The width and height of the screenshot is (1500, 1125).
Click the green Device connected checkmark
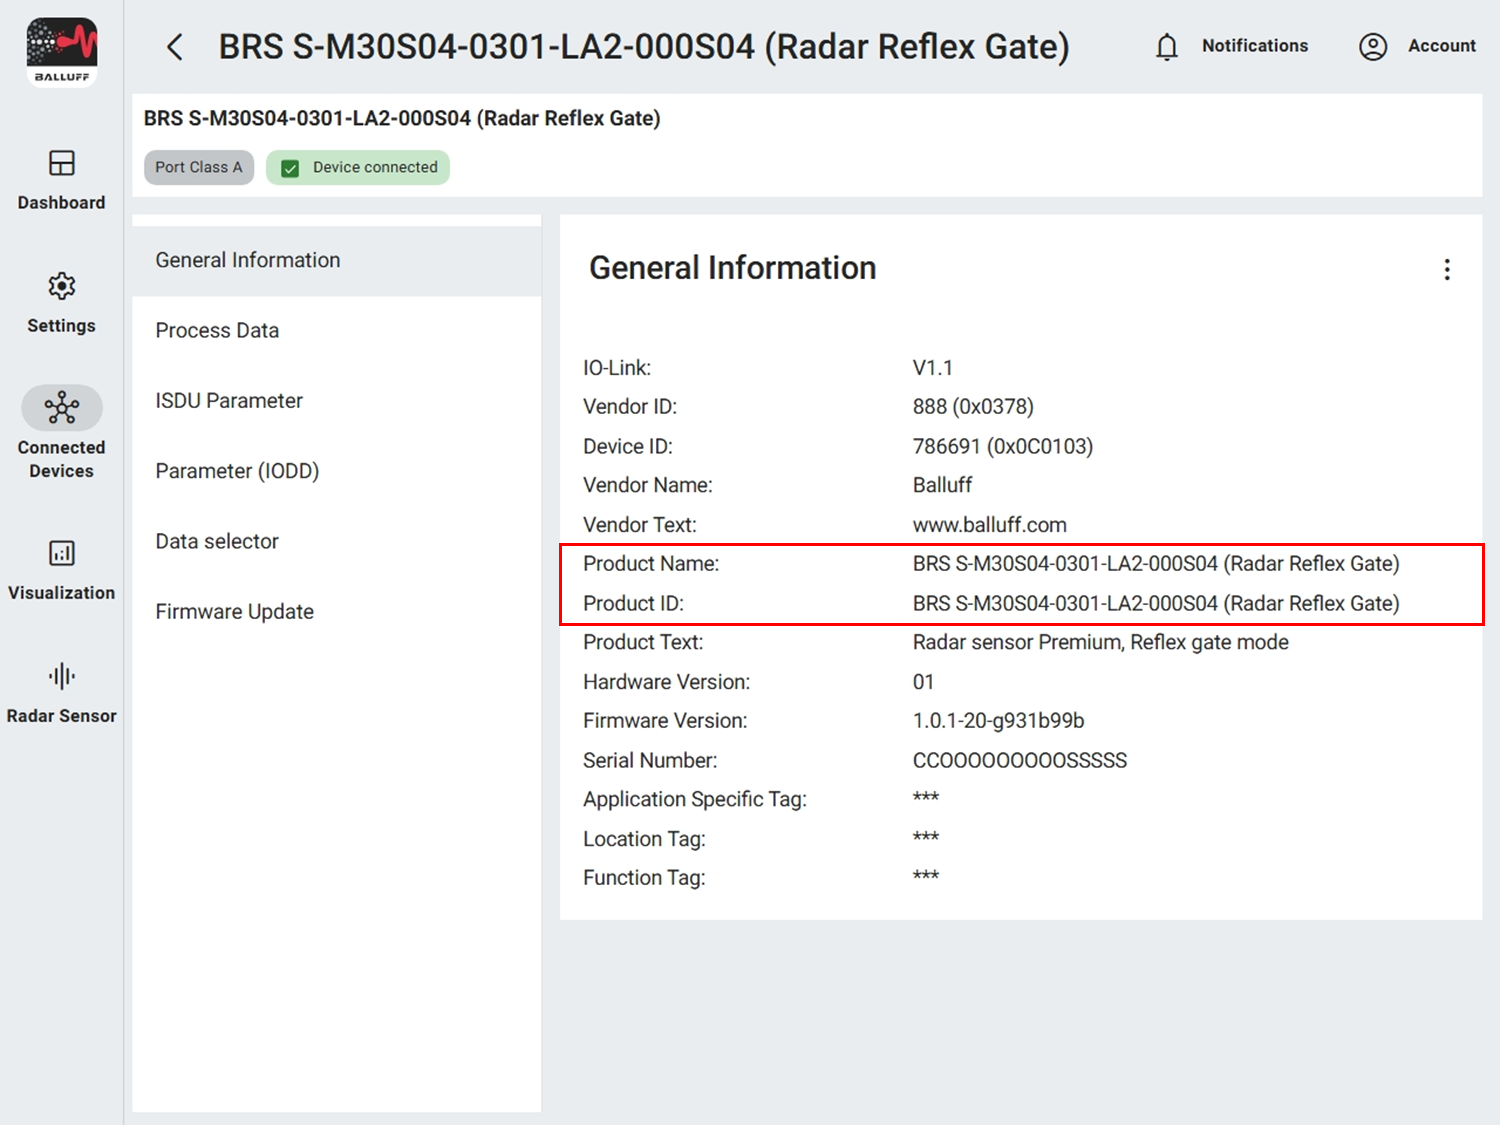(290, 168)
